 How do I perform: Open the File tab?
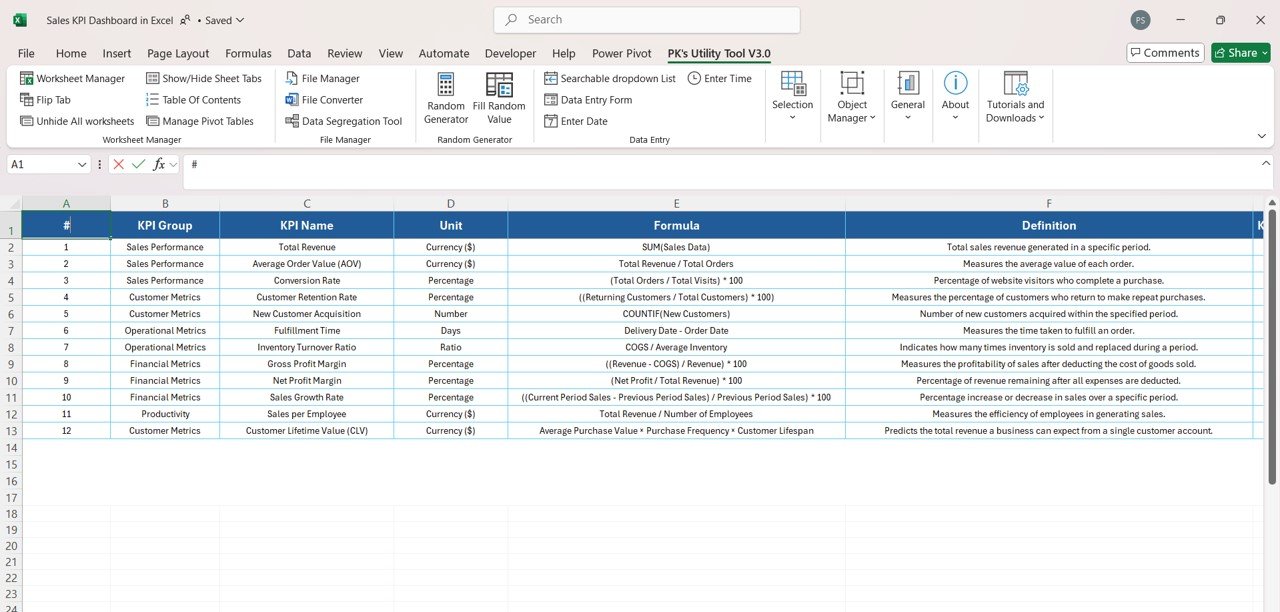(x=26, y=54)
